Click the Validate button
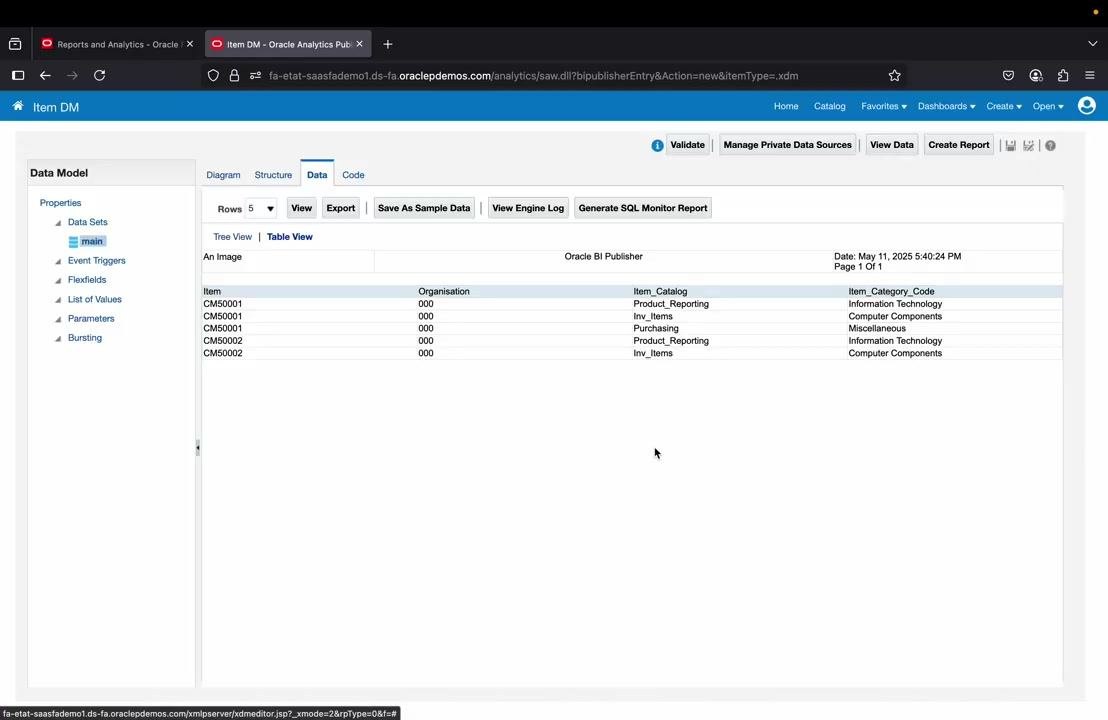Viewport: 1108px width, 720px height. click(x=688, y=145)
